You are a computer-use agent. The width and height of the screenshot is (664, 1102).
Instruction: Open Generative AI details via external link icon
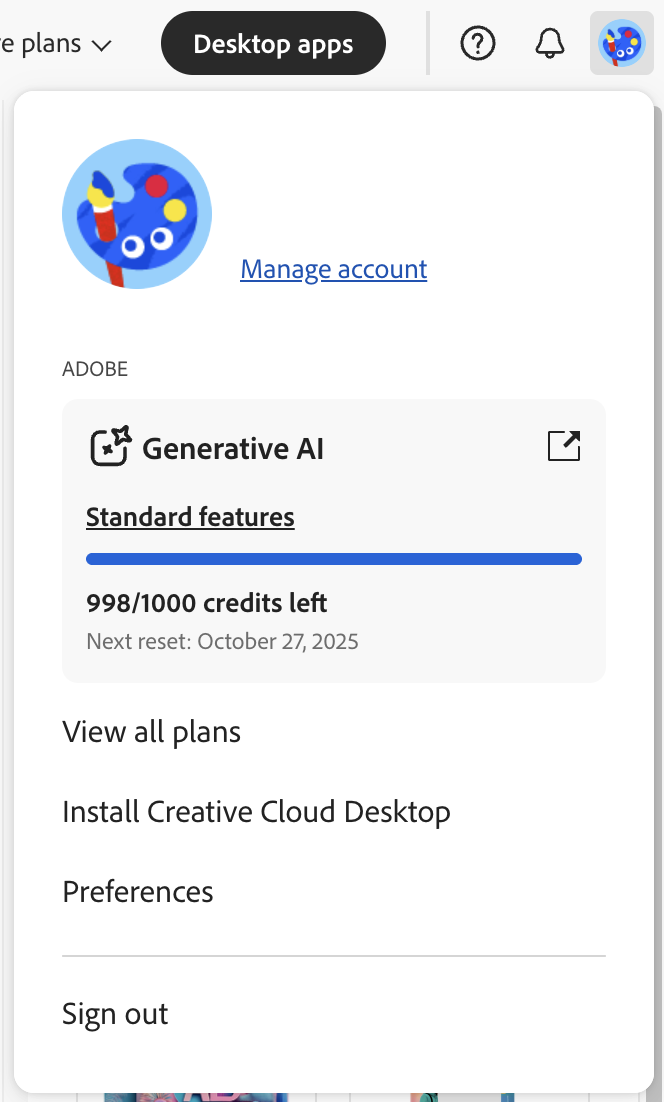563,446
